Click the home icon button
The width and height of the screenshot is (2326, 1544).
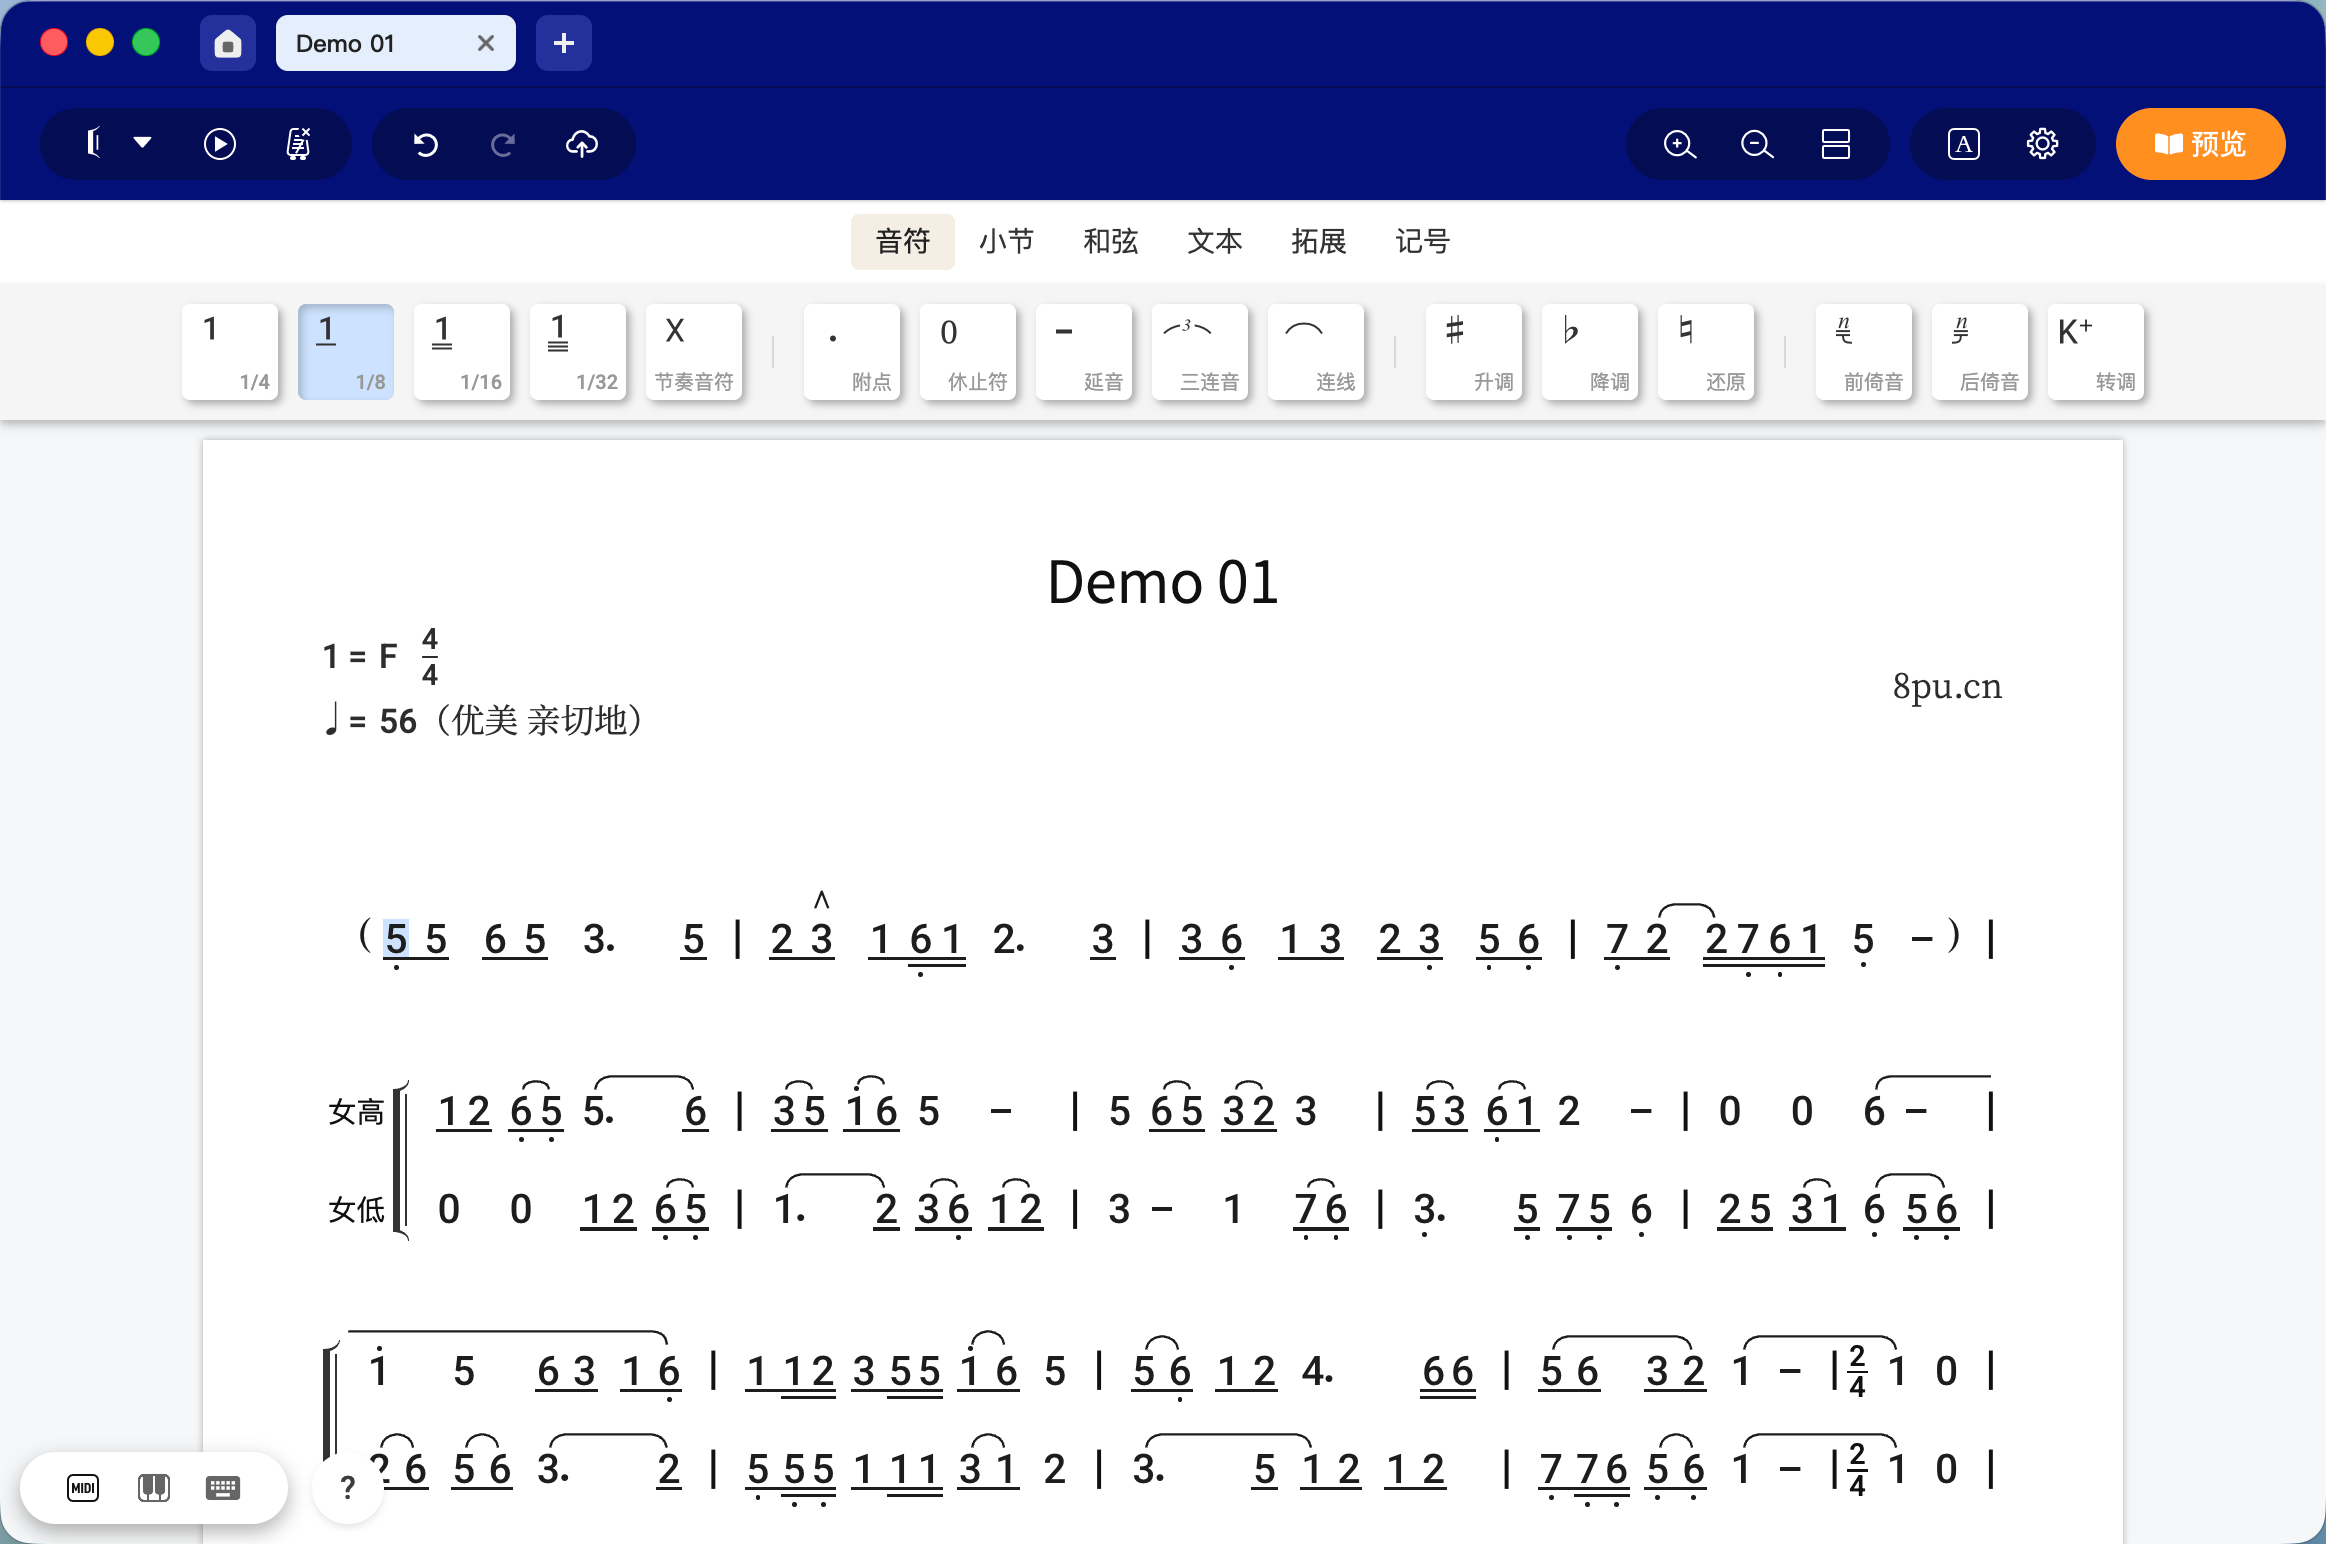pos(228,43)
